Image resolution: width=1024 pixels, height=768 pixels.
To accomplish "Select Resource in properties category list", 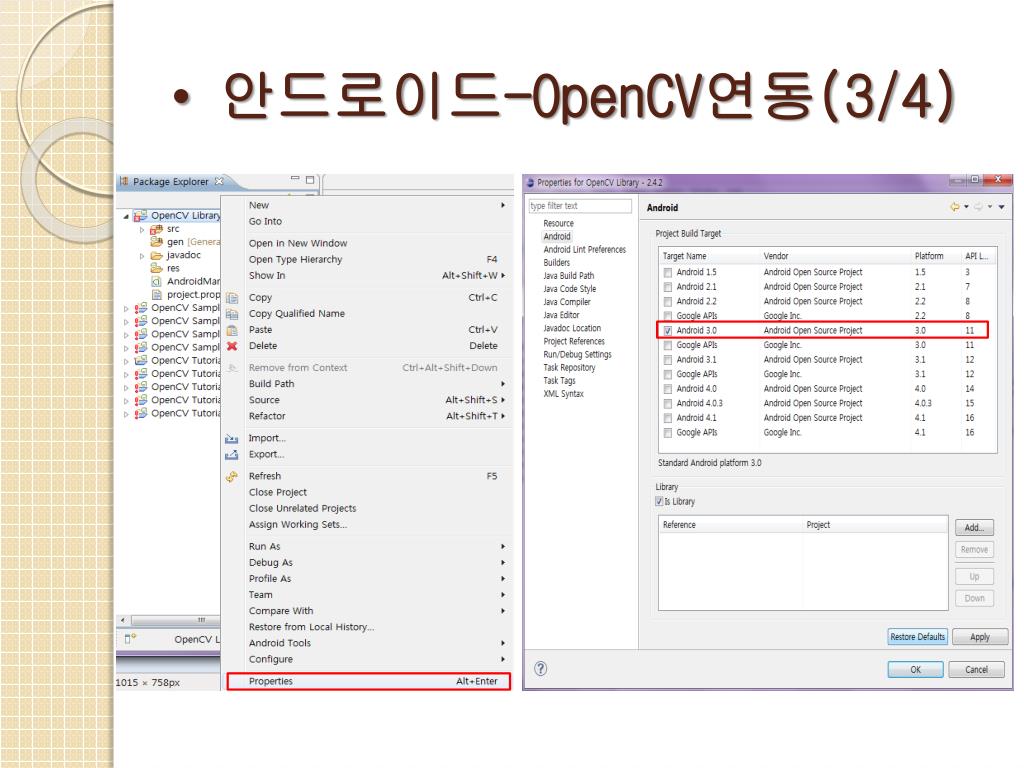I will [x=558, y=223].
